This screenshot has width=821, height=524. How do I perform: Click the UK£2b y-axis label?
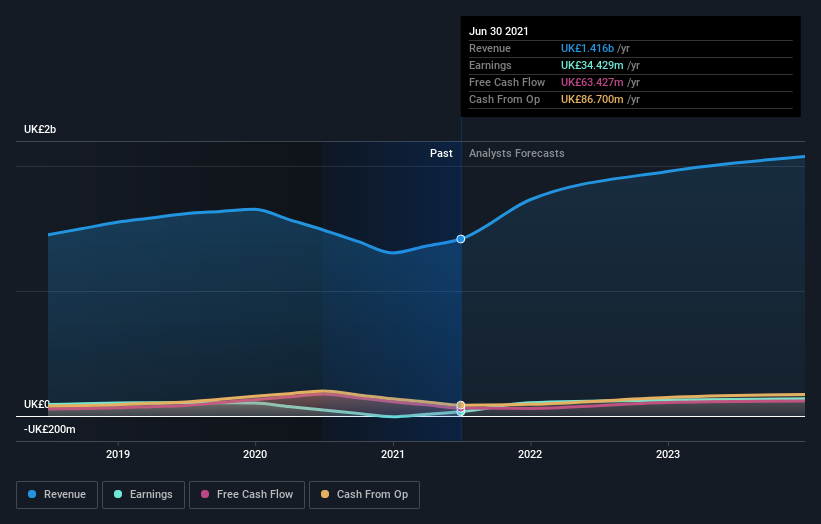tap(40, 129)
